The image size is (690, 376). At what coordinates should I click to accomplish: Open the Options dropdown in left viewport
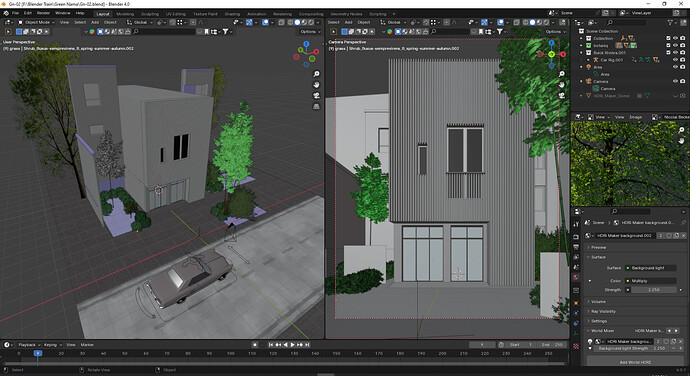coord(309,32)
